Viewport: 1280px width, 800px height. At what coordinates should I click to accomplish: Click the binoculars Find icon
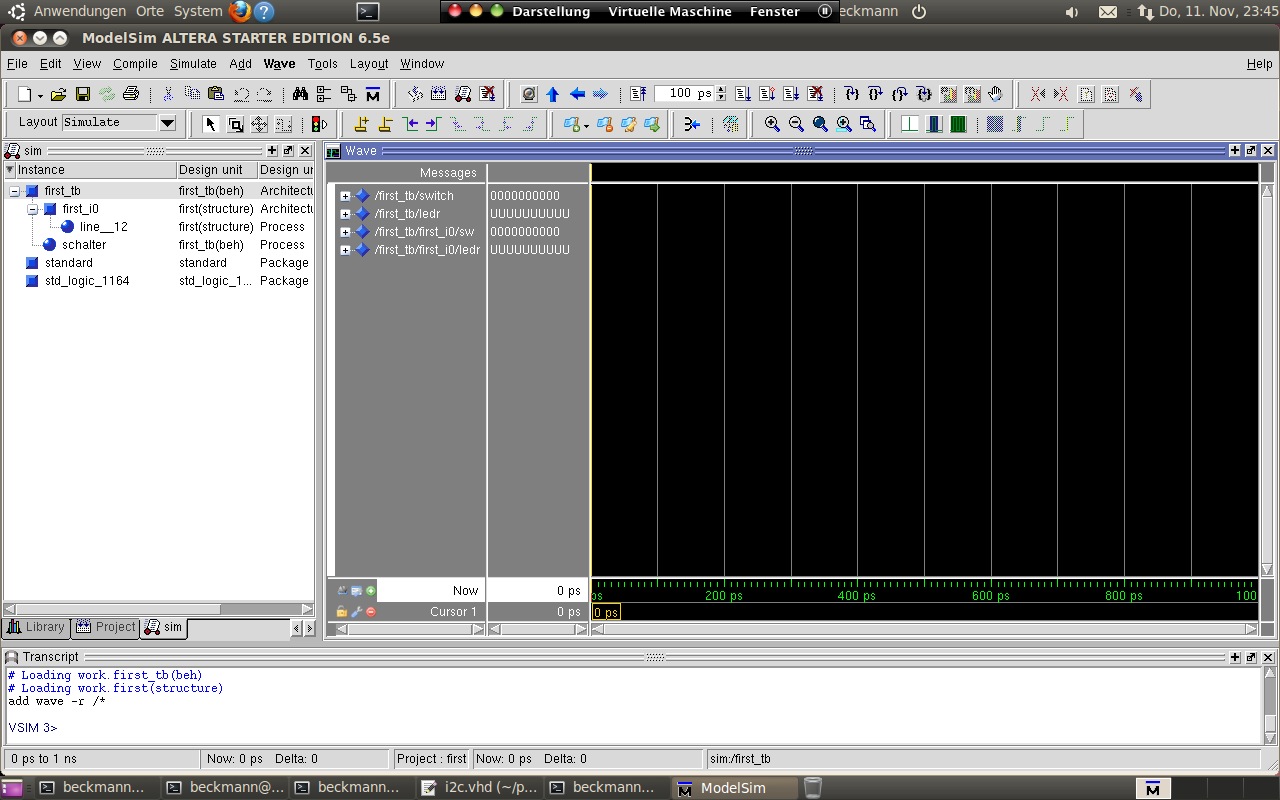coord(300,94)
